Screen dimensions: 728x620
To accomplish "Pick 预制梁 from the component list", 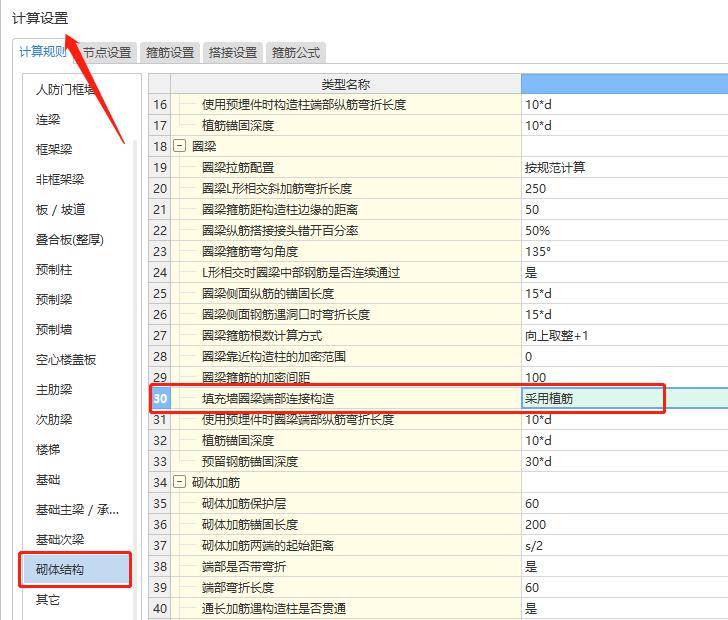I will (x=54, y=300).
